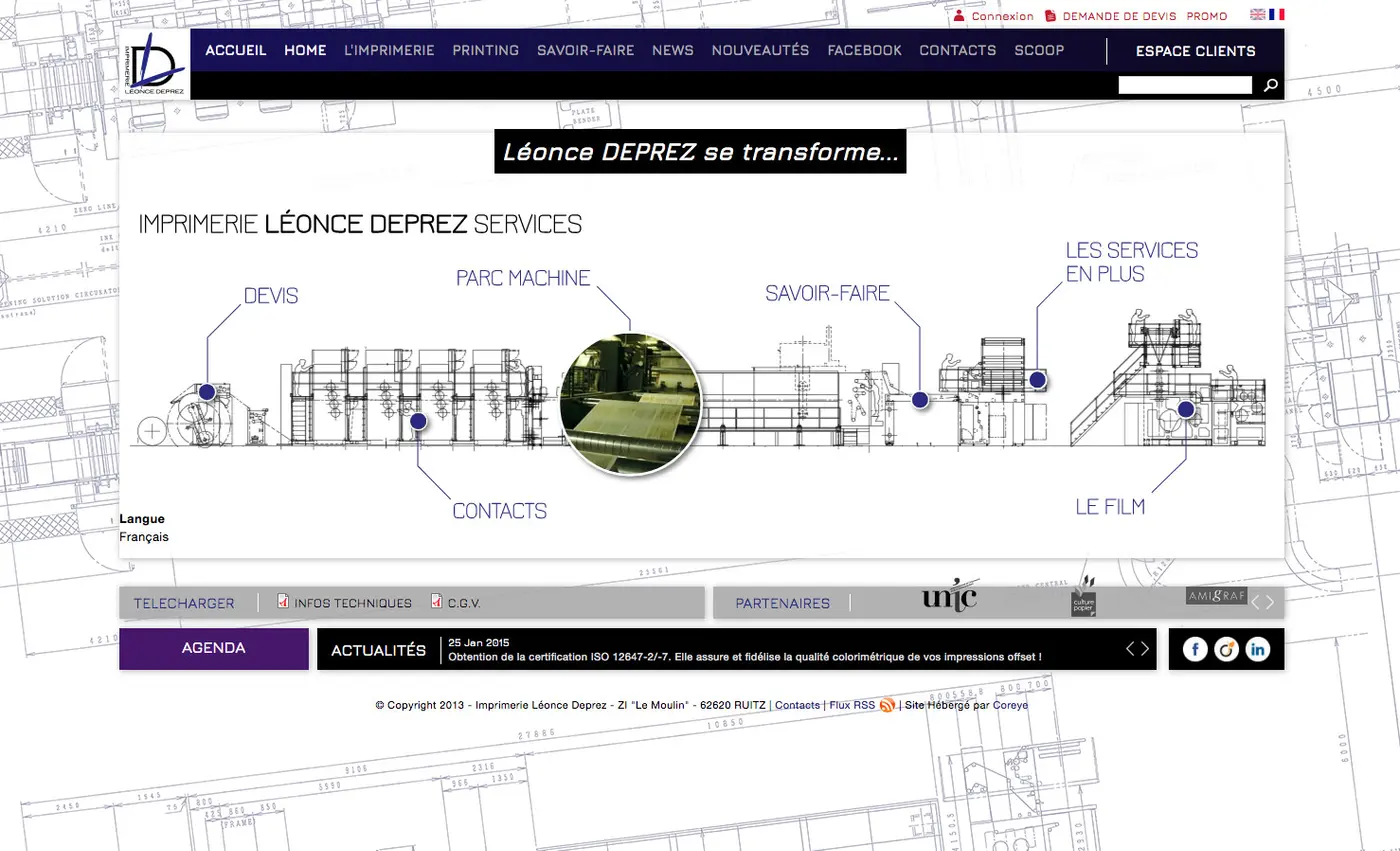1400x851 pixels.
Task: Switch to the French flag language
Action: pyautogui.click(x=1277, y=15)
